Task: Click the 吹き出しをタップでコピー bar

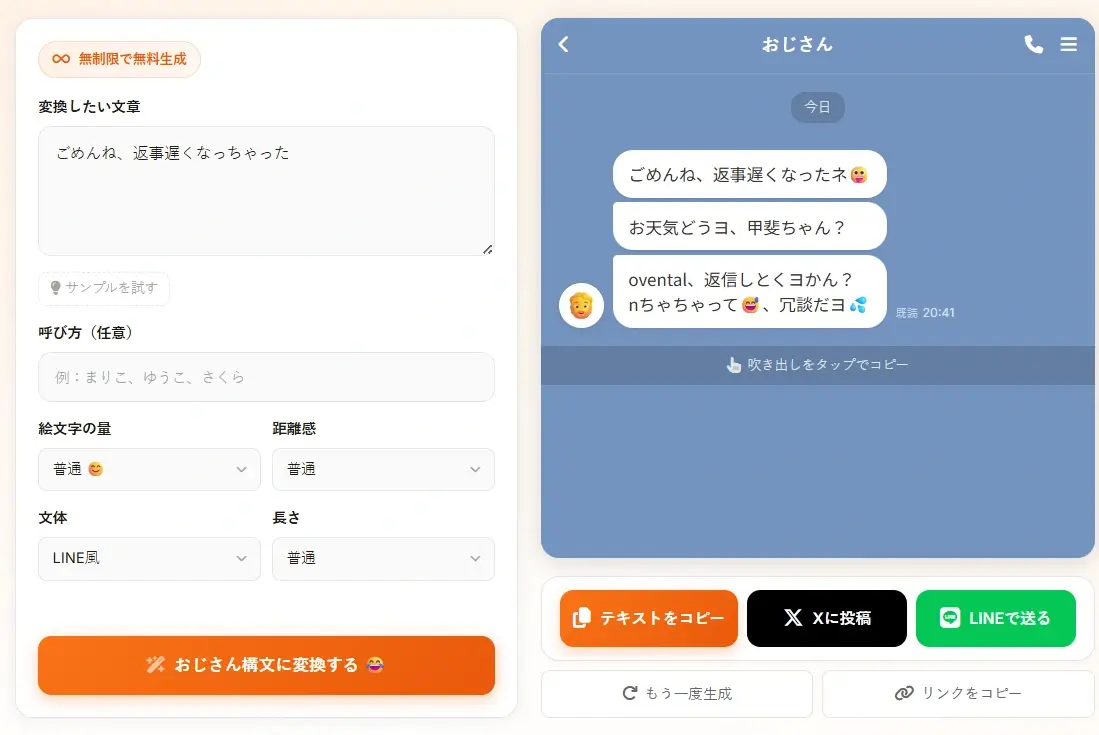Action: 817,364
